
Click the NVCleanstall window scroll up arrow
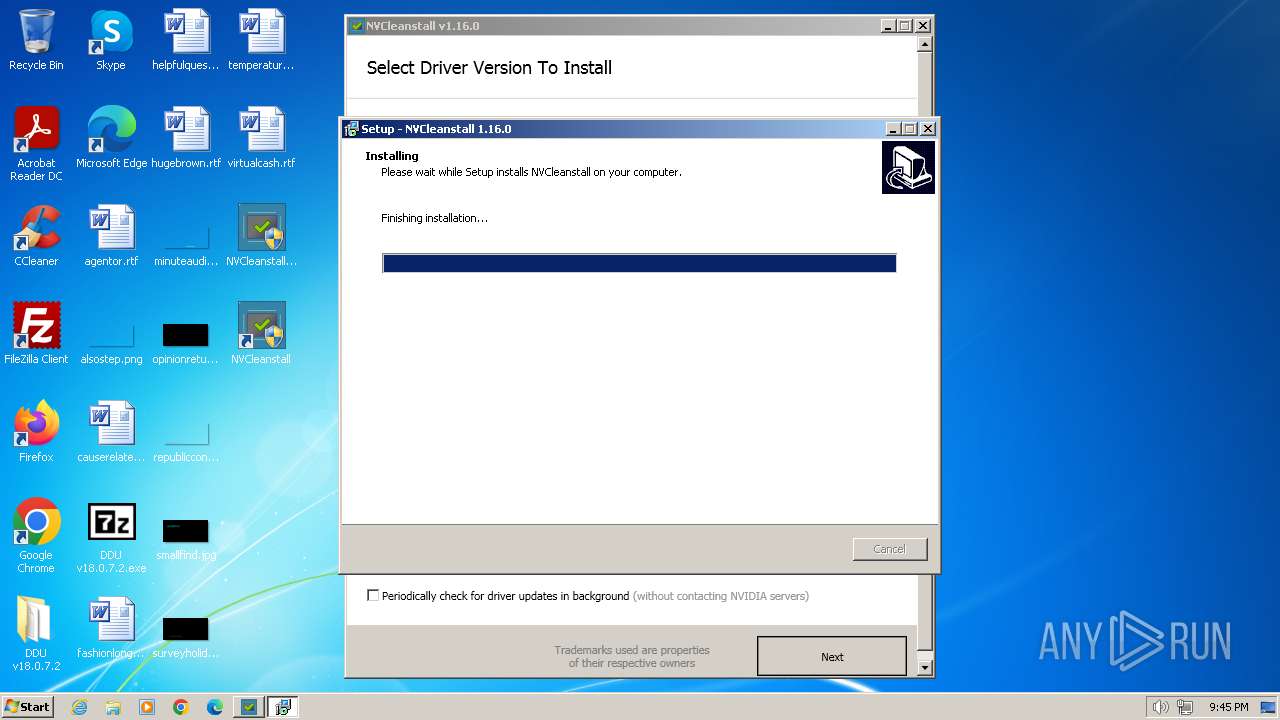pos(925,44)
